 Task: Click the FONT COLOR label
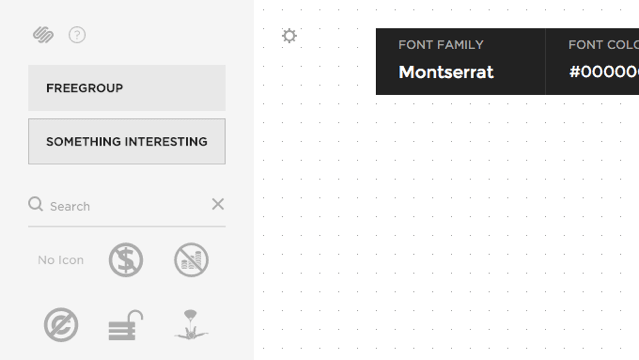(x=604, y=45)
